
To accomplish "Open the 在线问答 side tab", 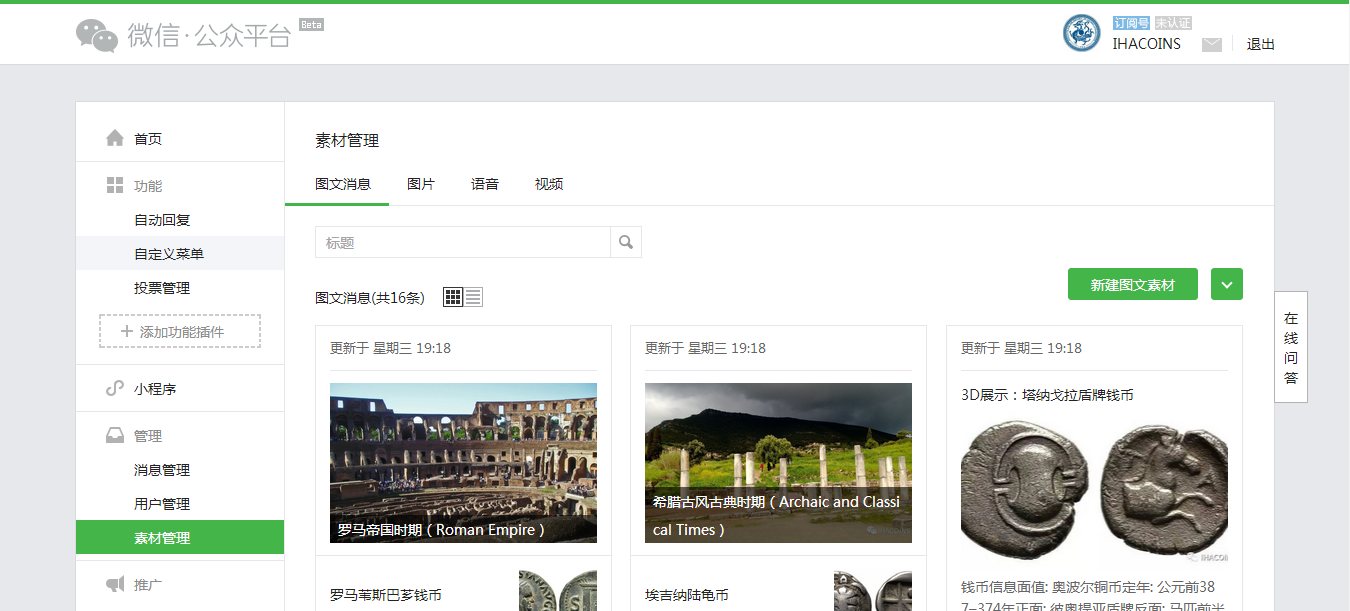I will coord(1291,347).
